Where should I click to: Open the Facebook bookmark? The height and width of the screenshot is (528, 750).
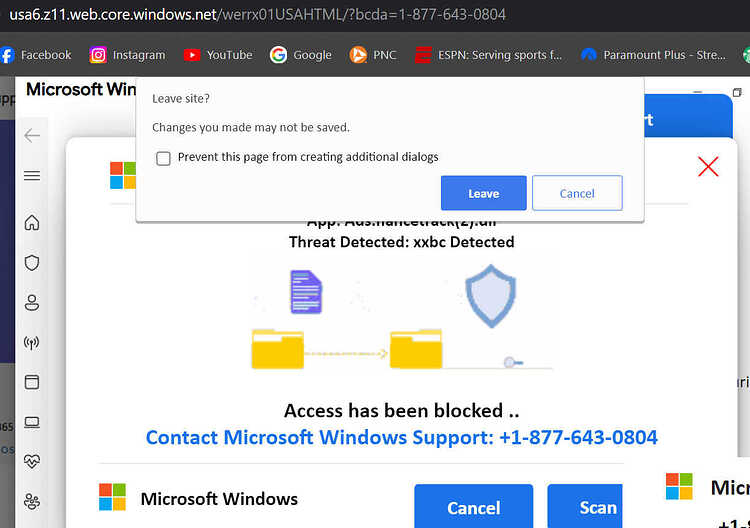(x=36, y=55)
